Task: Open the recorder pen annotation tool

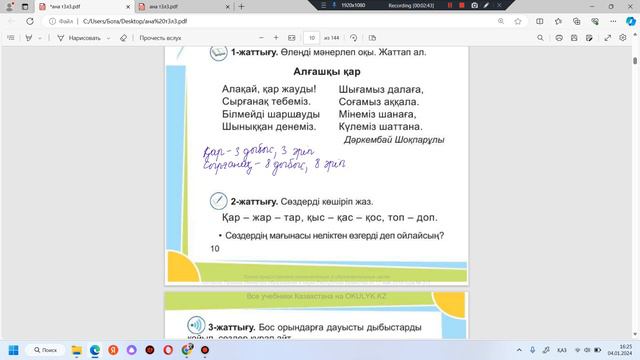Action: tap(486, 5)
